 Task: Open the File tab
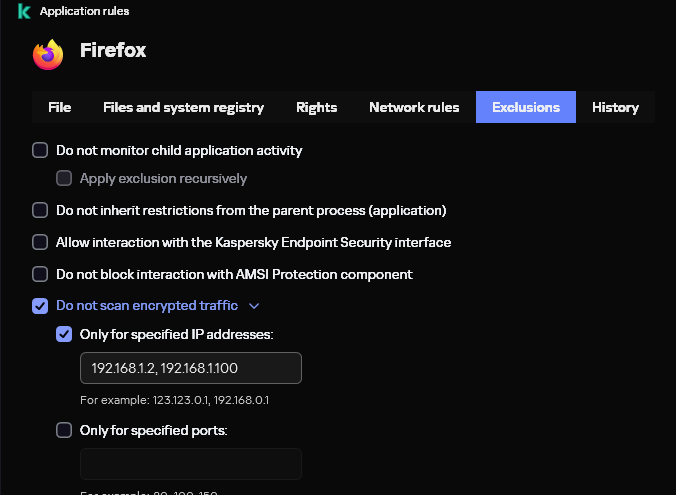tap(59, 107)
